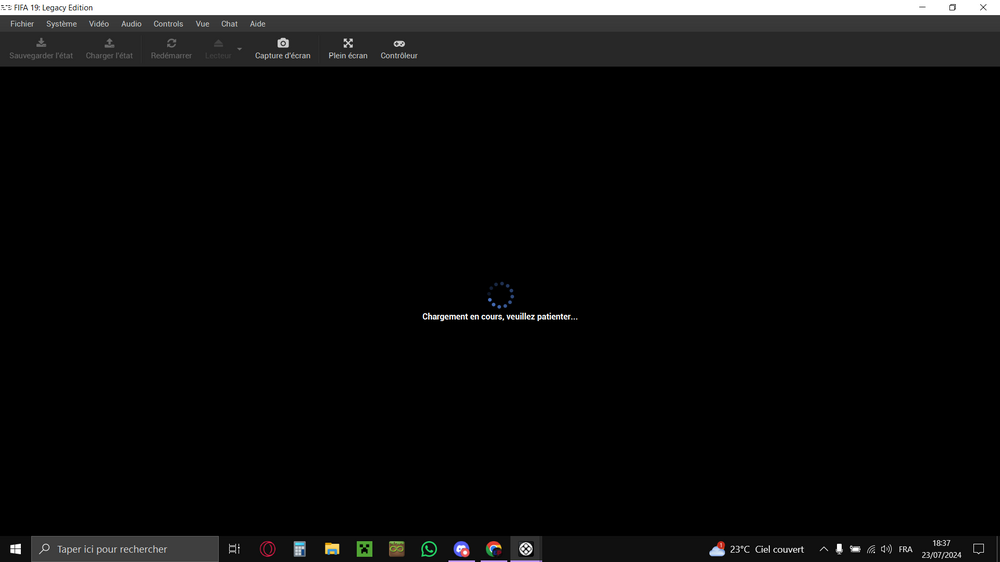Open the Audio menu
This screenshot has width=1000, height=562.
point(131,23)
